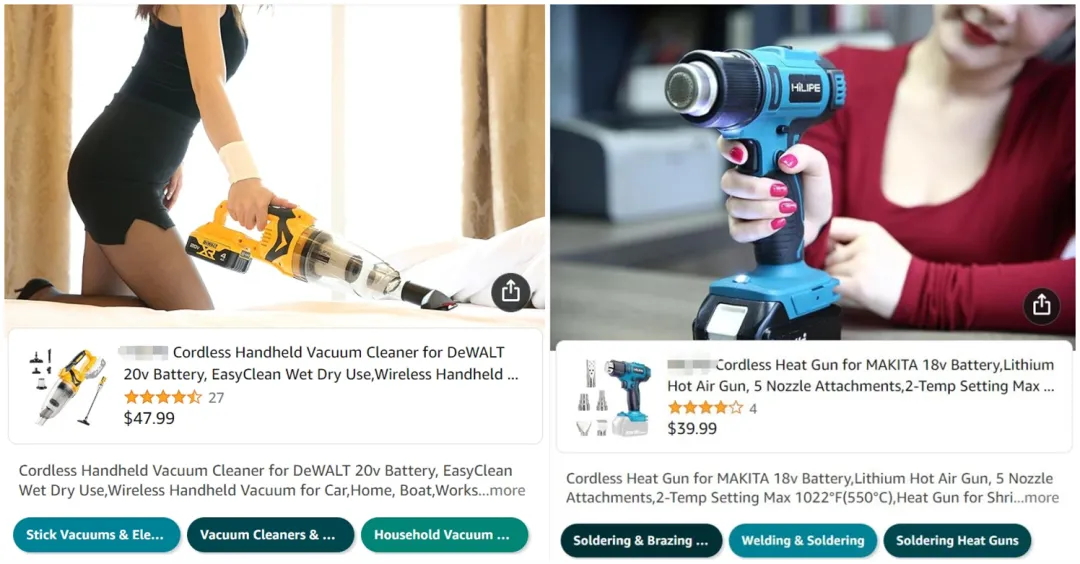1080x564 pixels.
Task: Select the Soldering & Brazing ... tag
Action: (x=641, y=541)
